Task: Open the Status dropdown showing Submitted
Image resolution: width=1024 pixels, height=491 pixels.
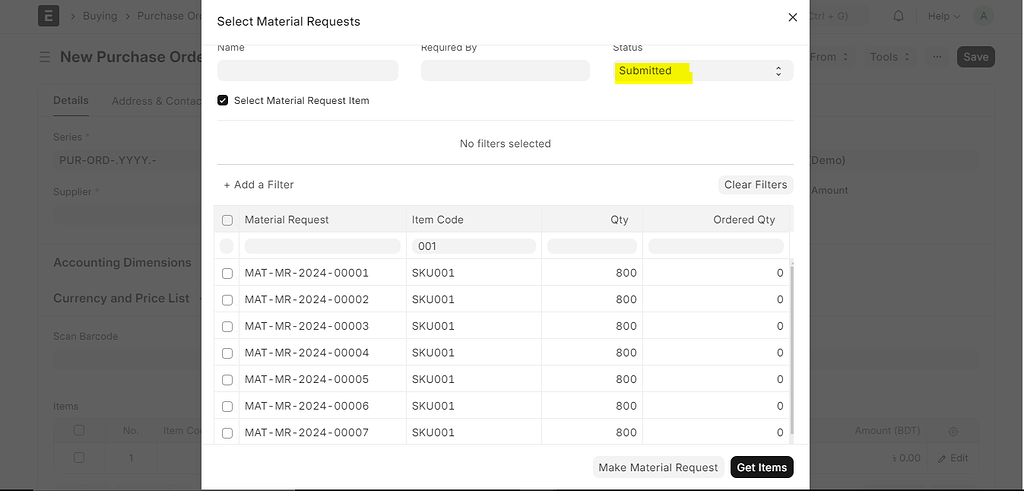Action: tap(703, 71)
